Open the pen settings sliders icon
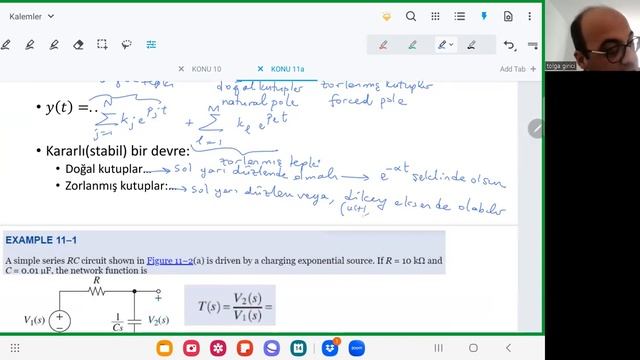The width and height of the screenshot is (640, 360). (151, 44)
